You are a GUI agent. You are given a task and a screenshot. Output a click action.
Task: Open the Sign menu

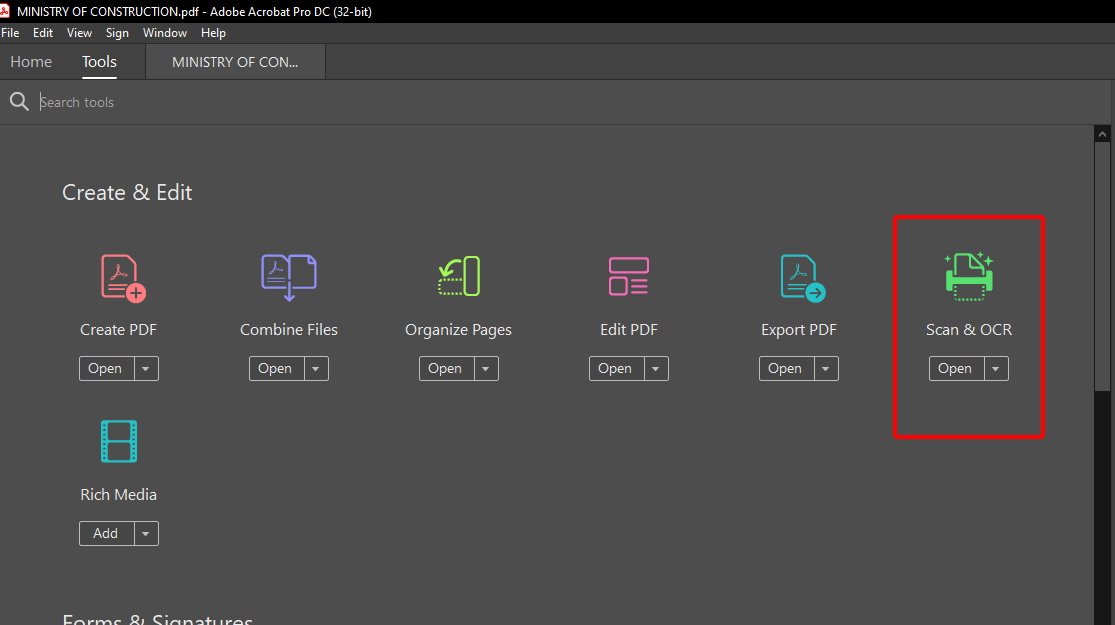click(117, 33)
